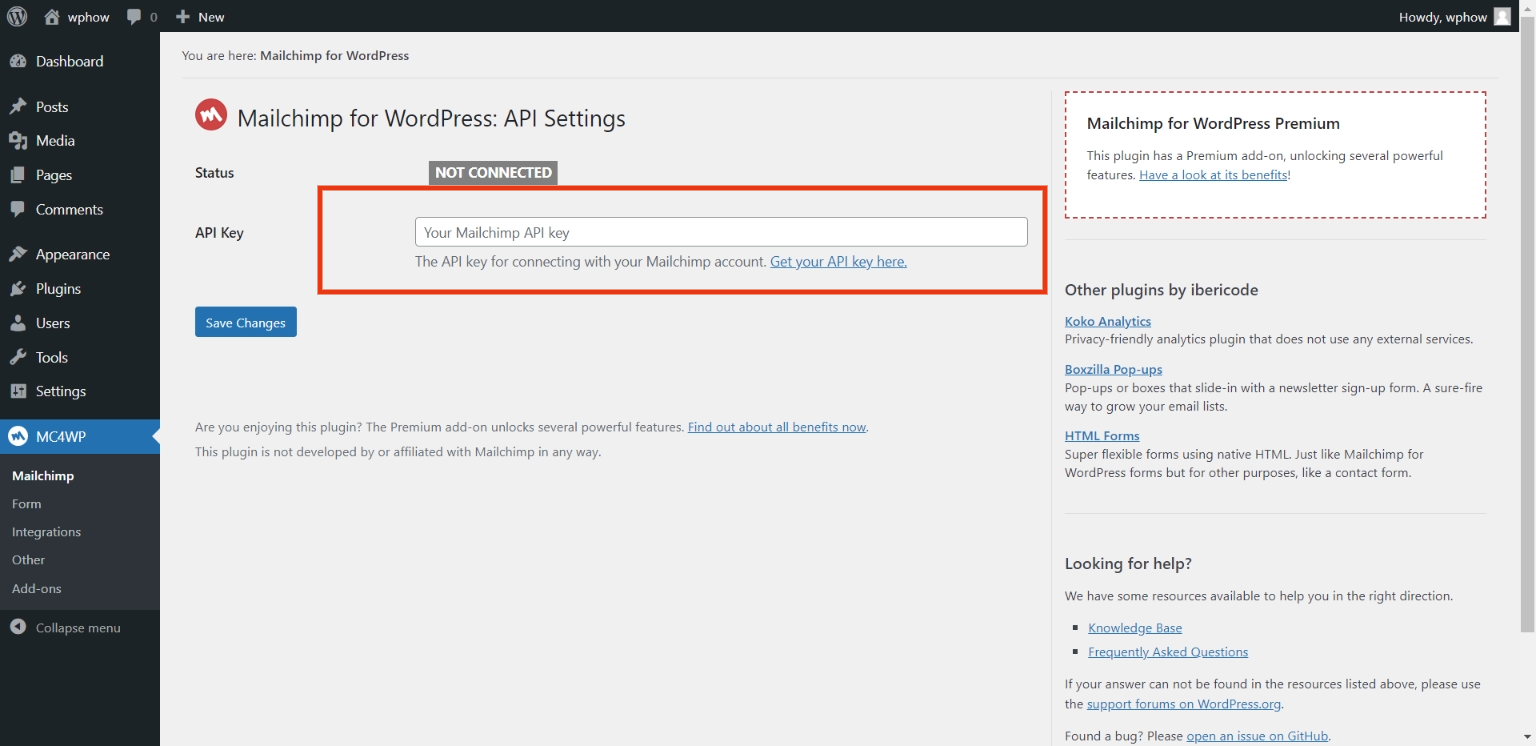Open the Knowledge Base link
The height and width of the screenshot is (746, 1536).
pyautogui.click(x=1135, y=628)
